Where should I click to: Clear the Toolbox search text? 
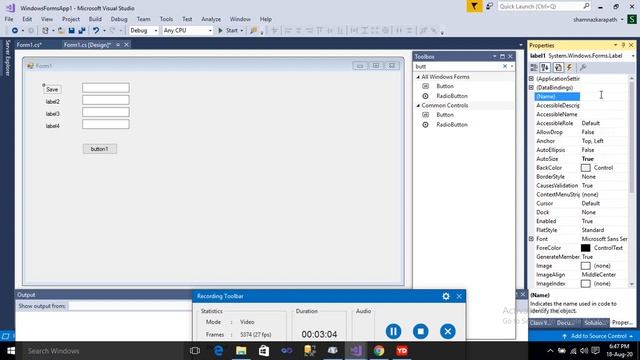pyautogui.click(x=505, y=66)
